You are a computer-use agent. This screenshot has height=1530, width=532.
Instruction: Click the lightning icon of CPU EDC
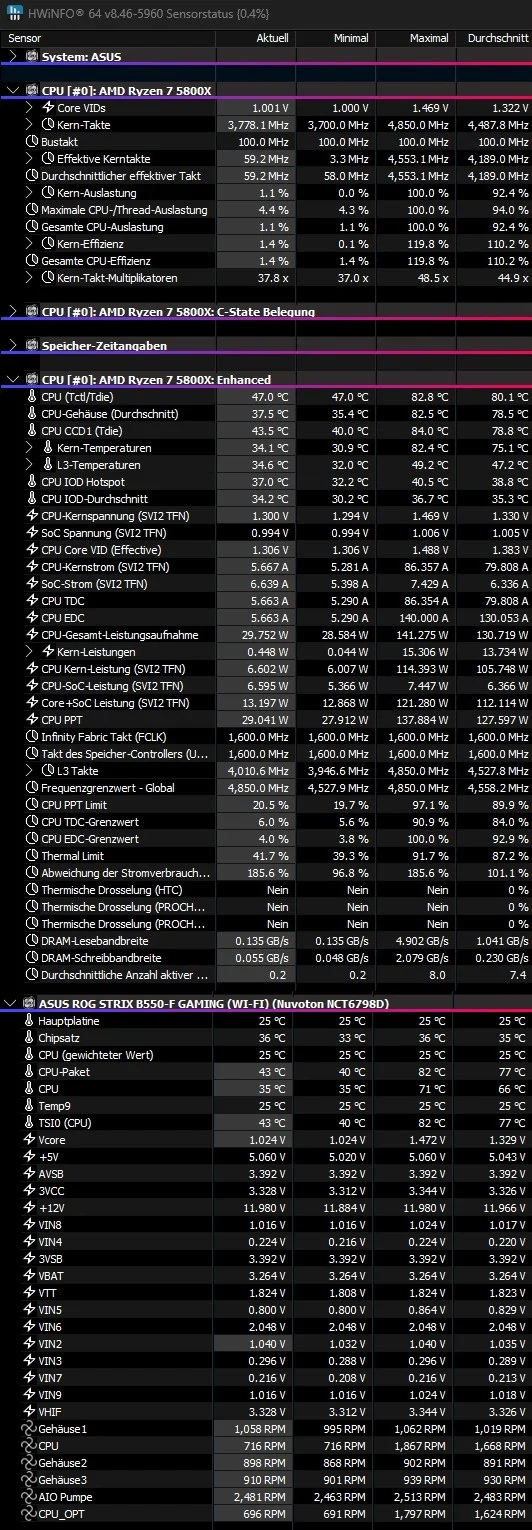(30, 618)
